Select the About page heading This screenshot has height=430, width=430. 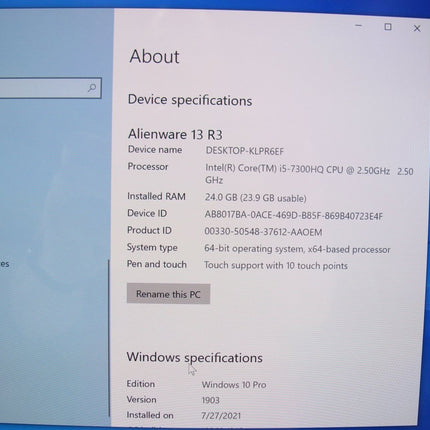click(154, 56)
